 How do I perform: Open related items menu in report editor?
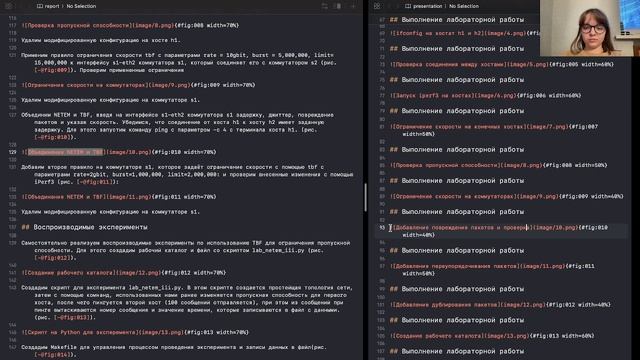[x=9, y=6]
